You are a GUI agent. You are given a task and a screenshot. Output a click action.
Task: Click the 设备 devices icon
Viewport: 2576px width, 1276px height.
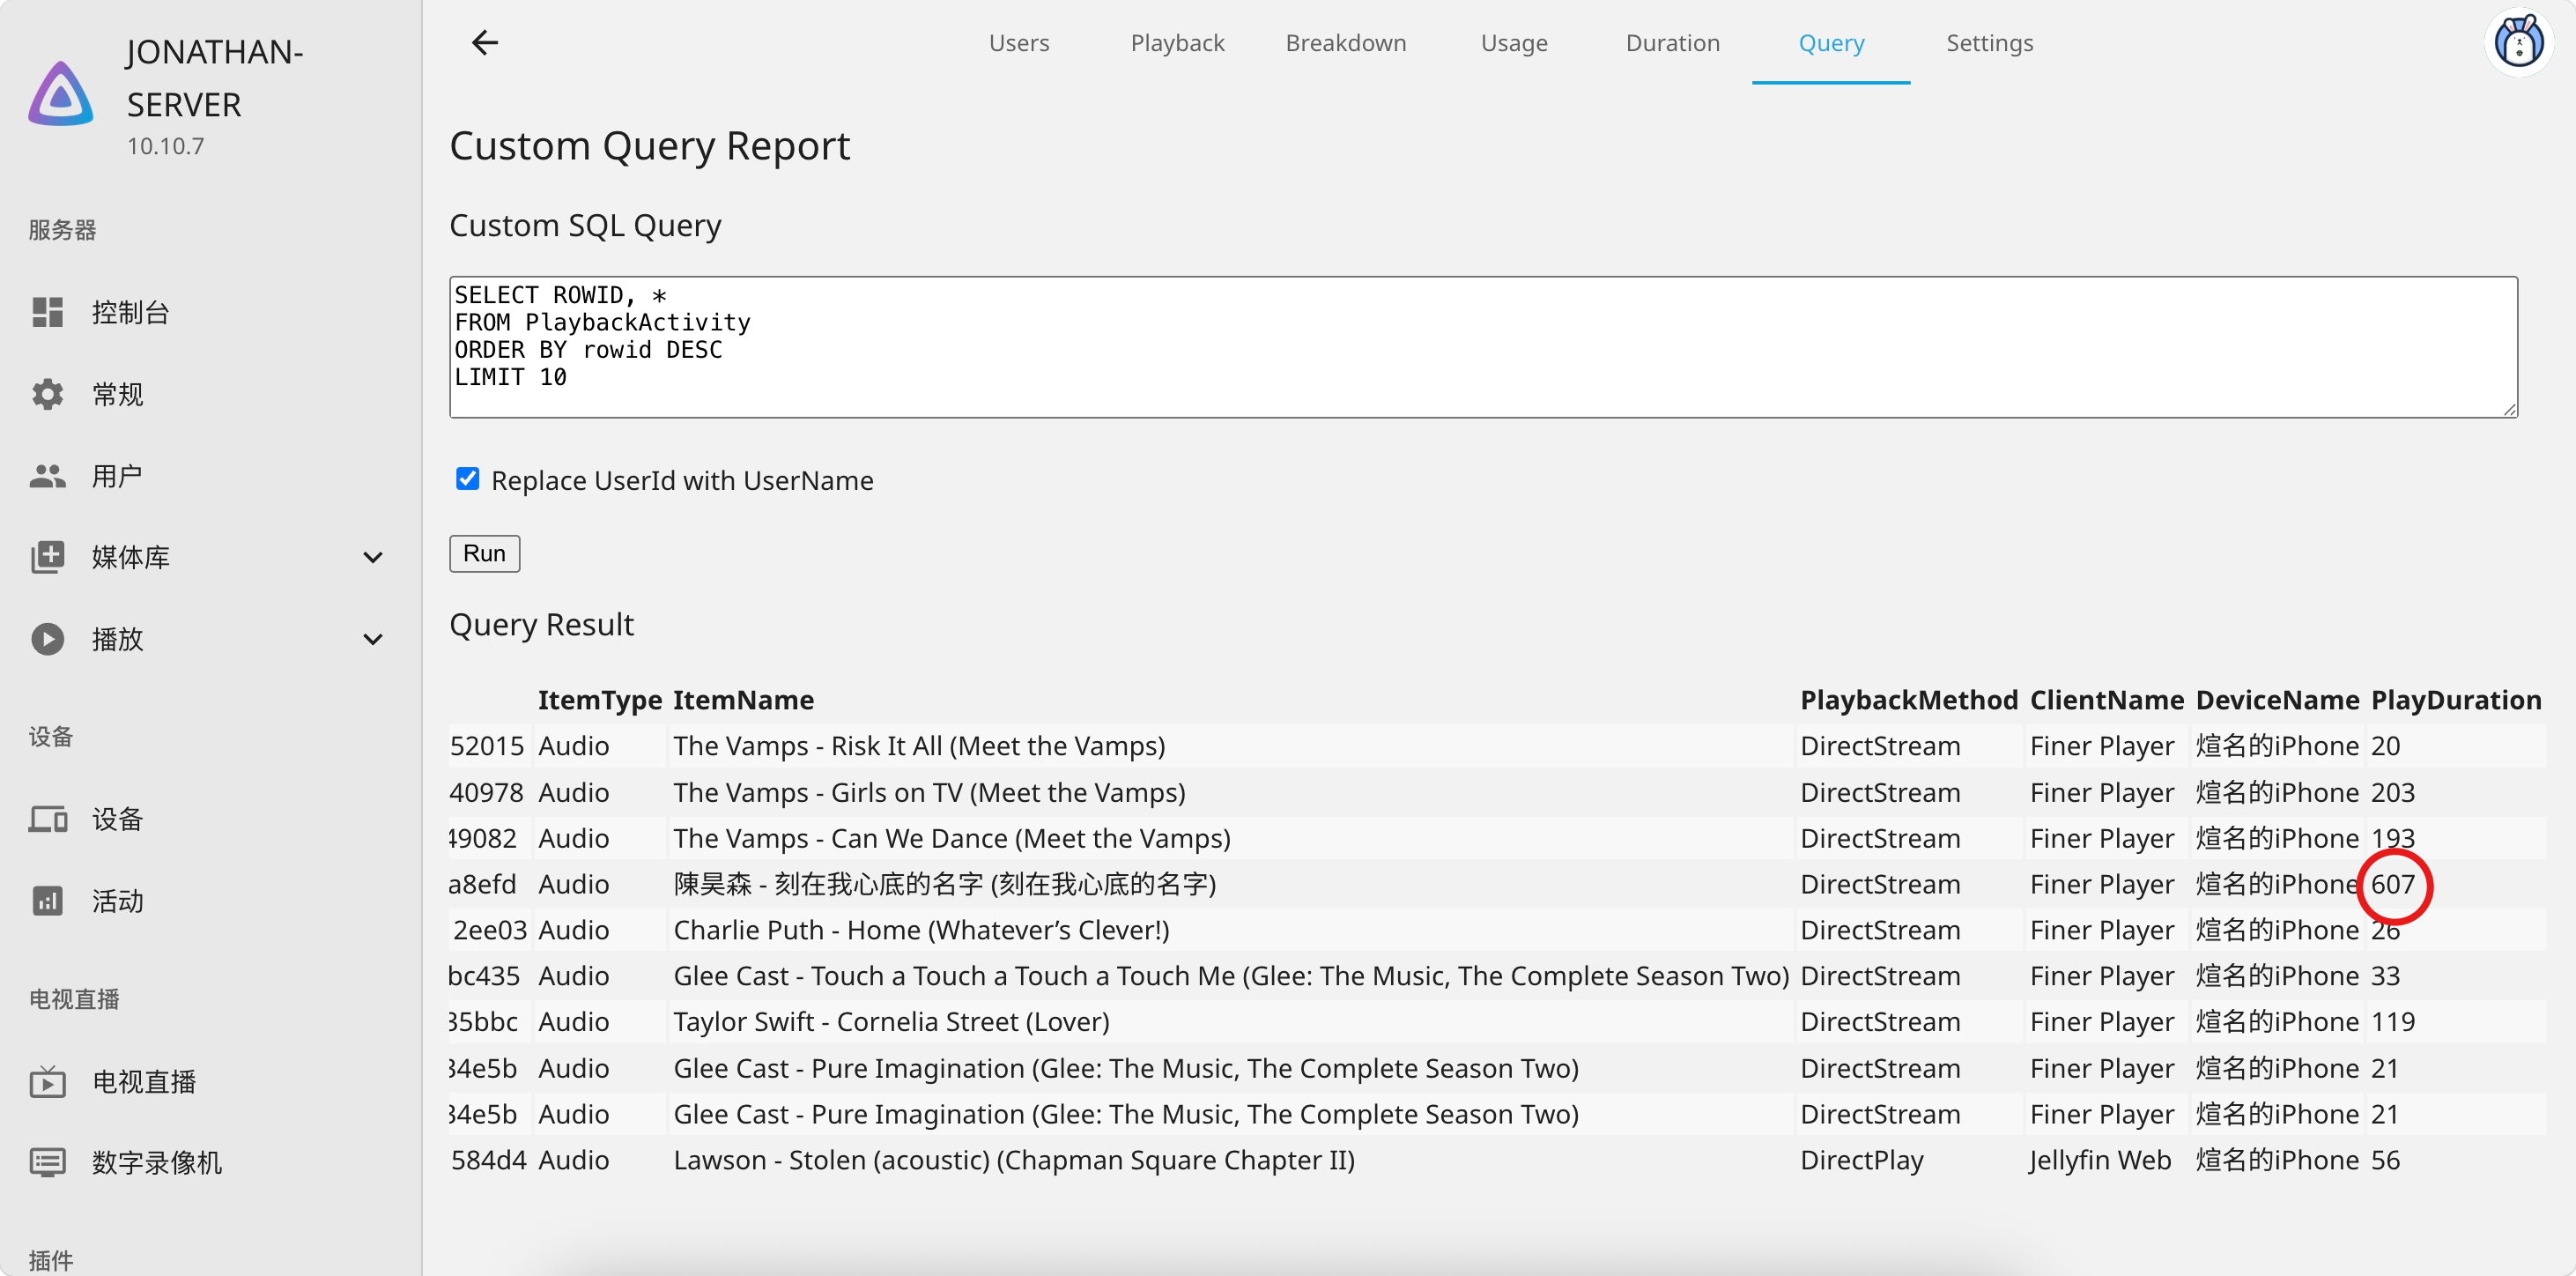47,819
